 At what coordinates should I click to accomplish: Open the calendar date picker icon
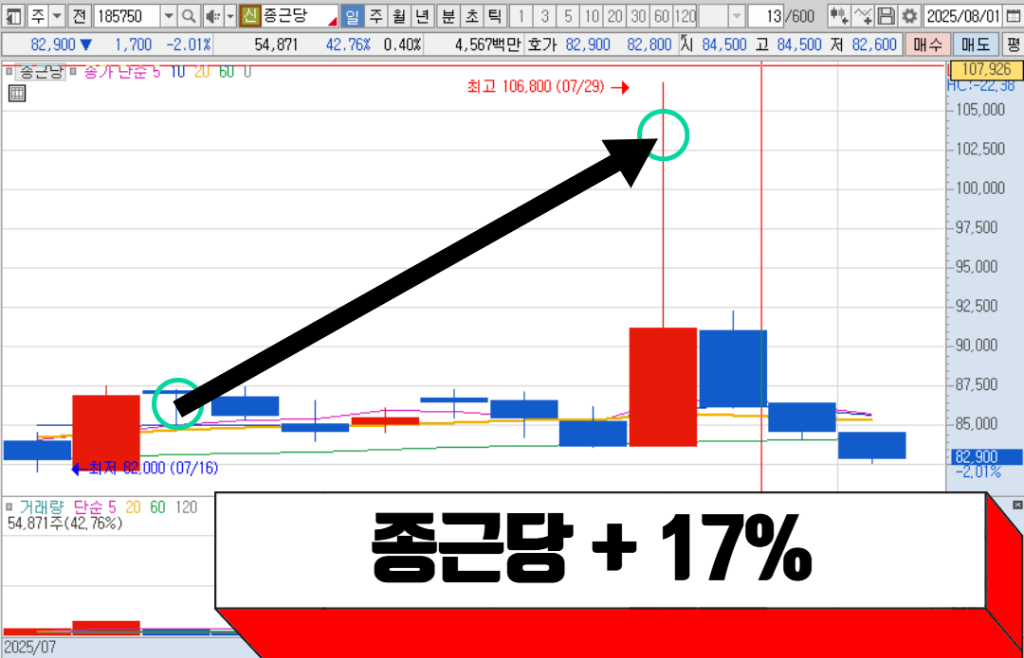tap(1012, 16)
